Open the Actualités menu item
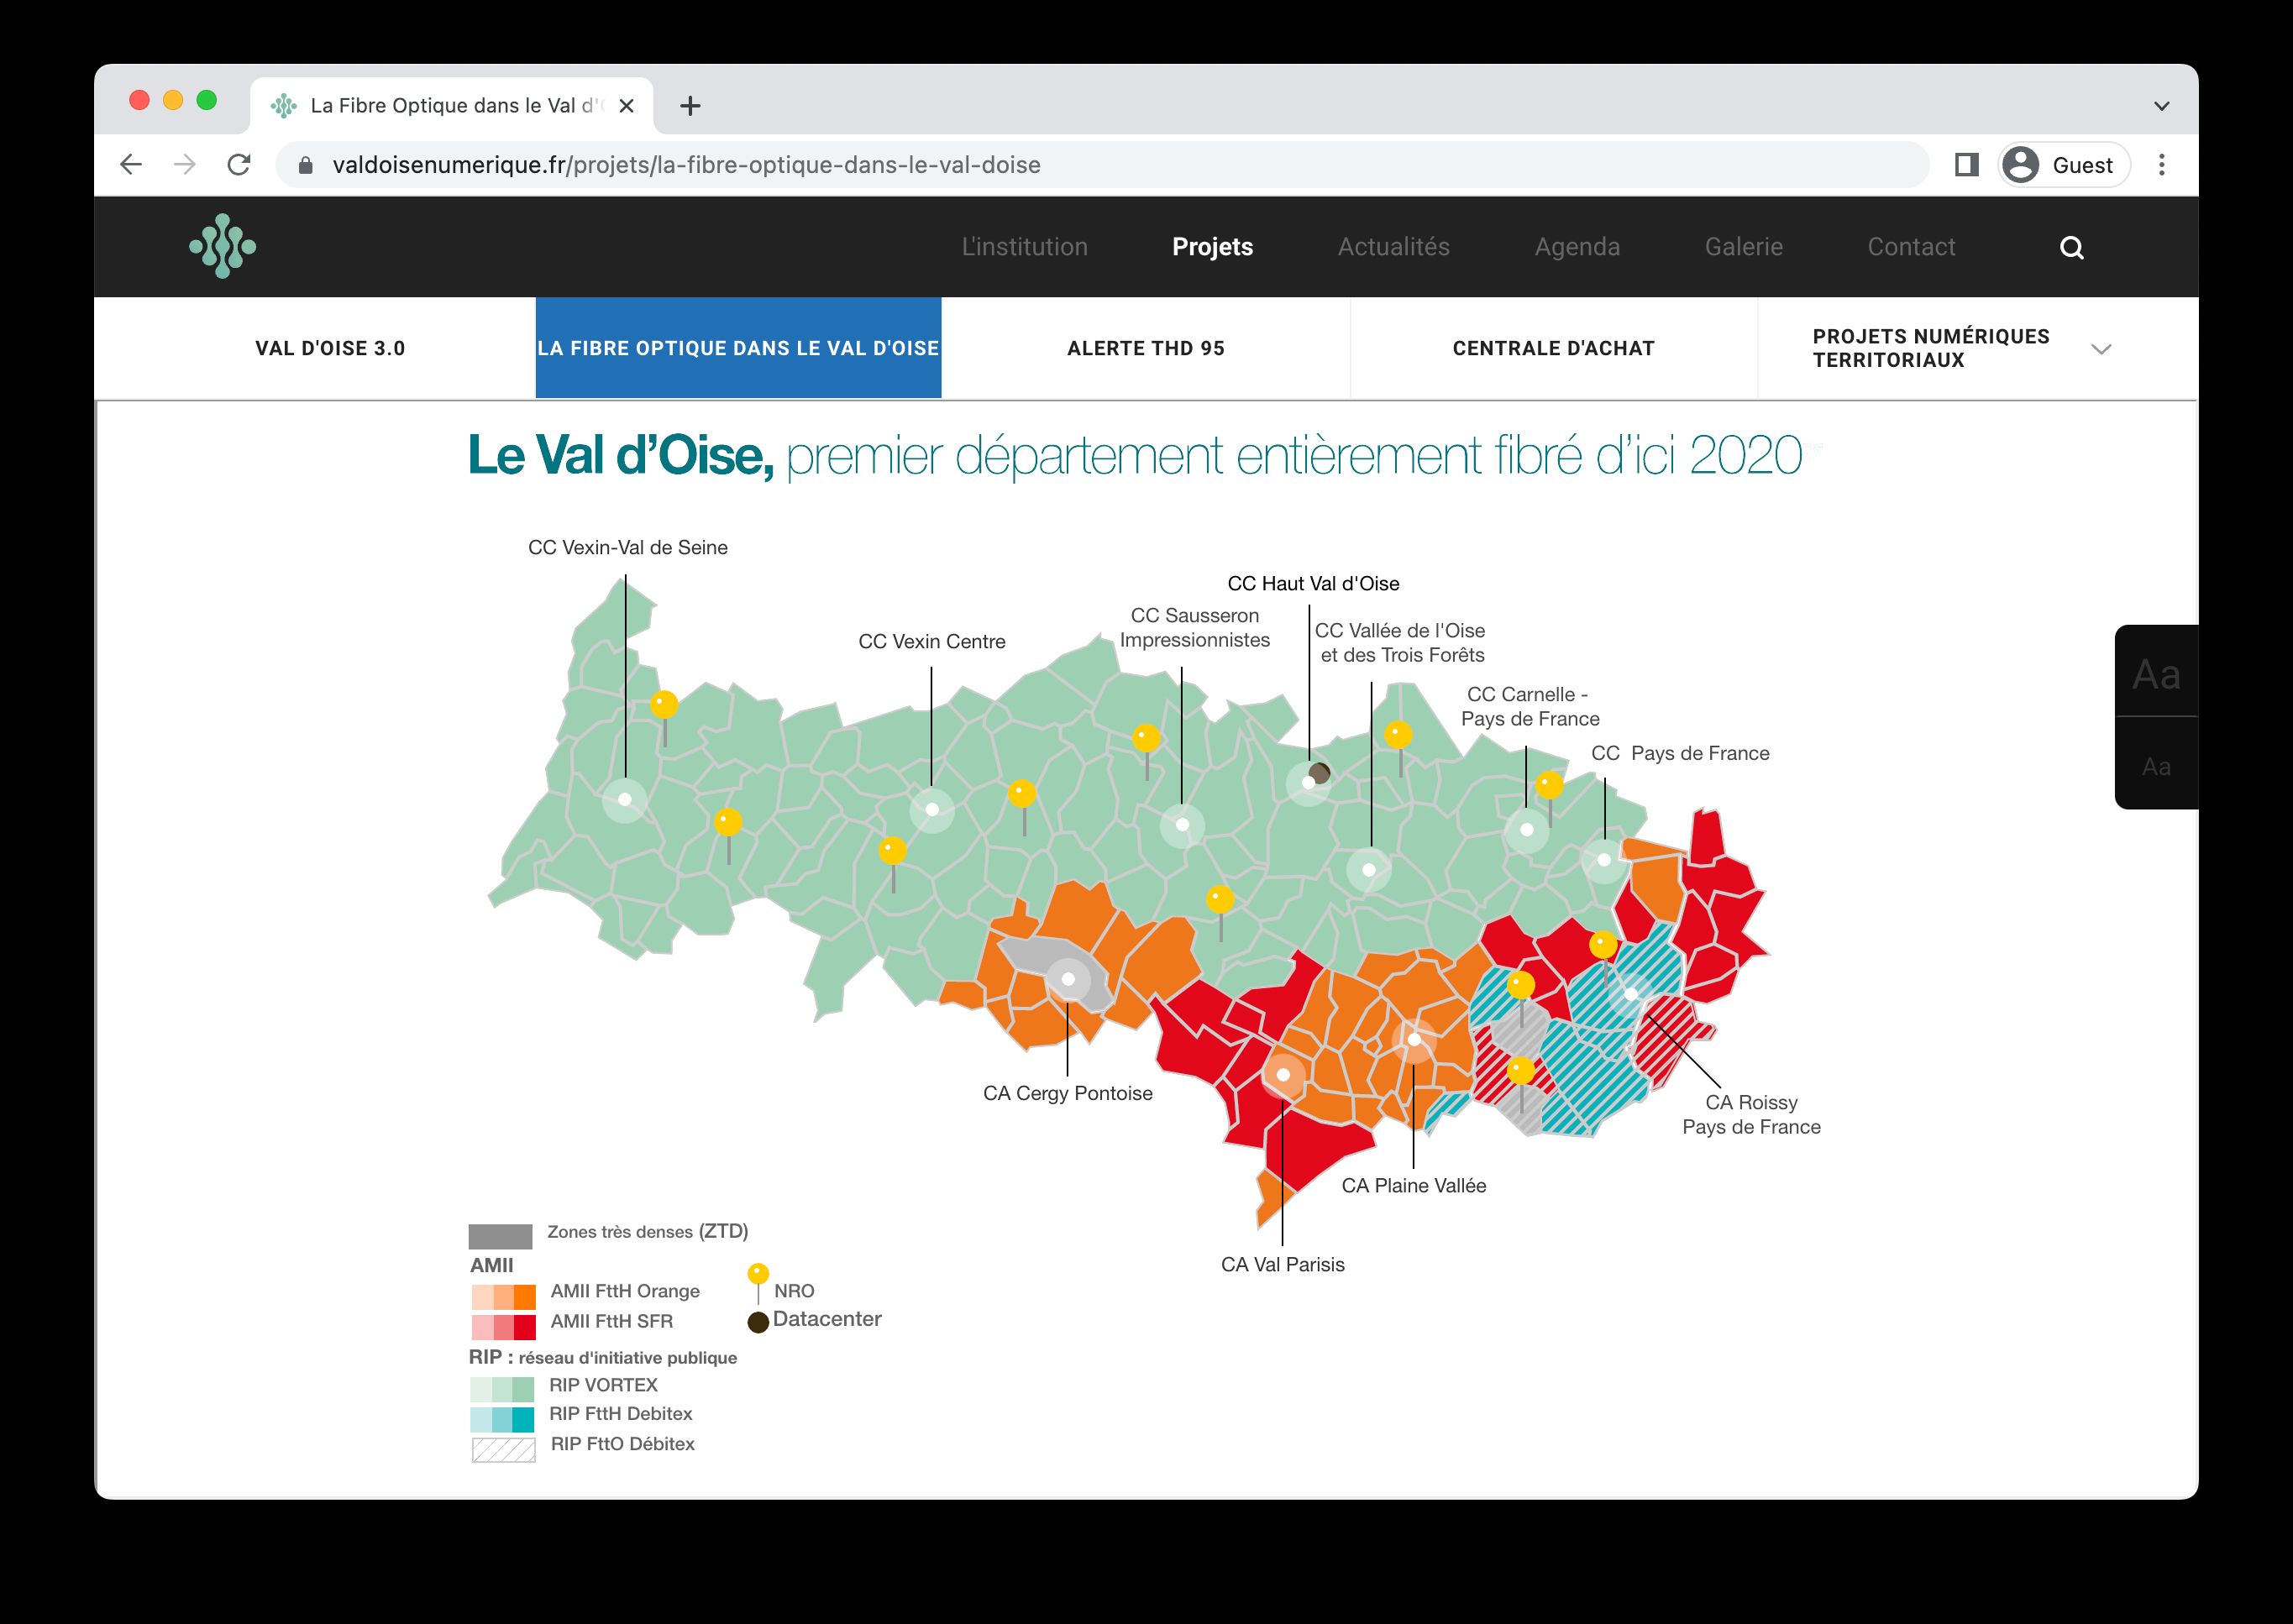Image resolution: width=2293 pixels, height=1624 pixels. pyautogui.click(x=1393, y=247)
